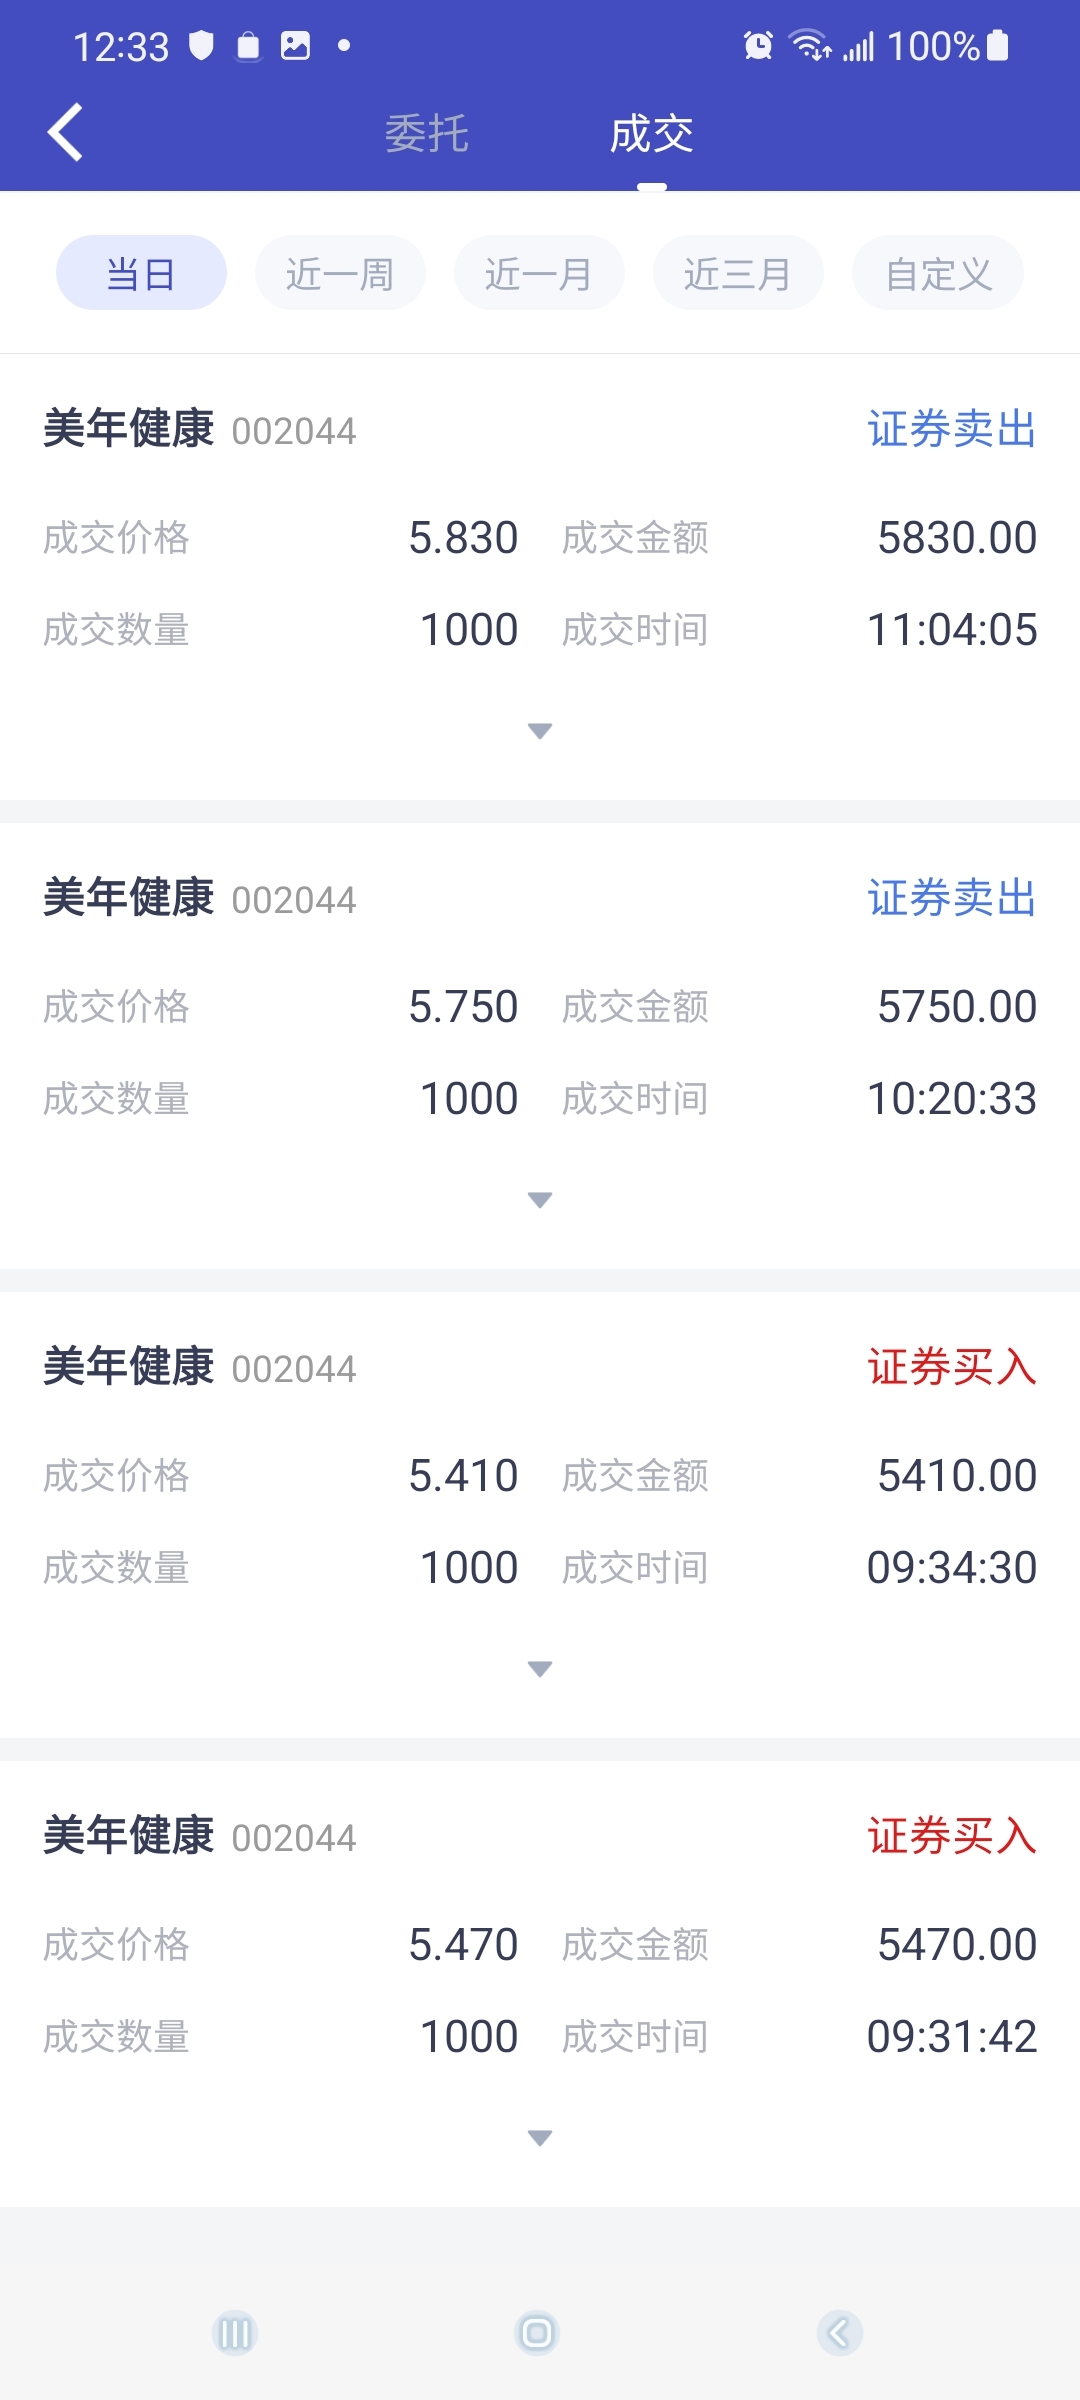Select the 近一月 filter chip

coord(539,273)
